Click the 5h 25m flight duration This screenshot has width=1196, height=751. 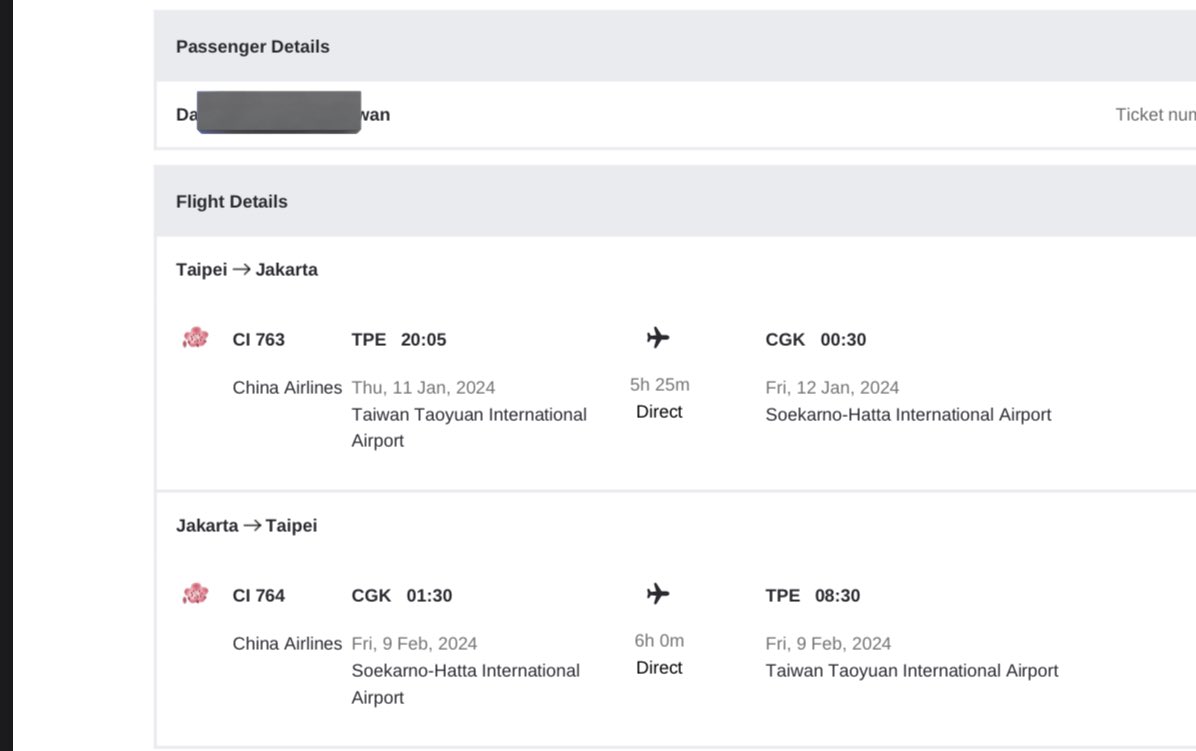(x=660, y=385)
